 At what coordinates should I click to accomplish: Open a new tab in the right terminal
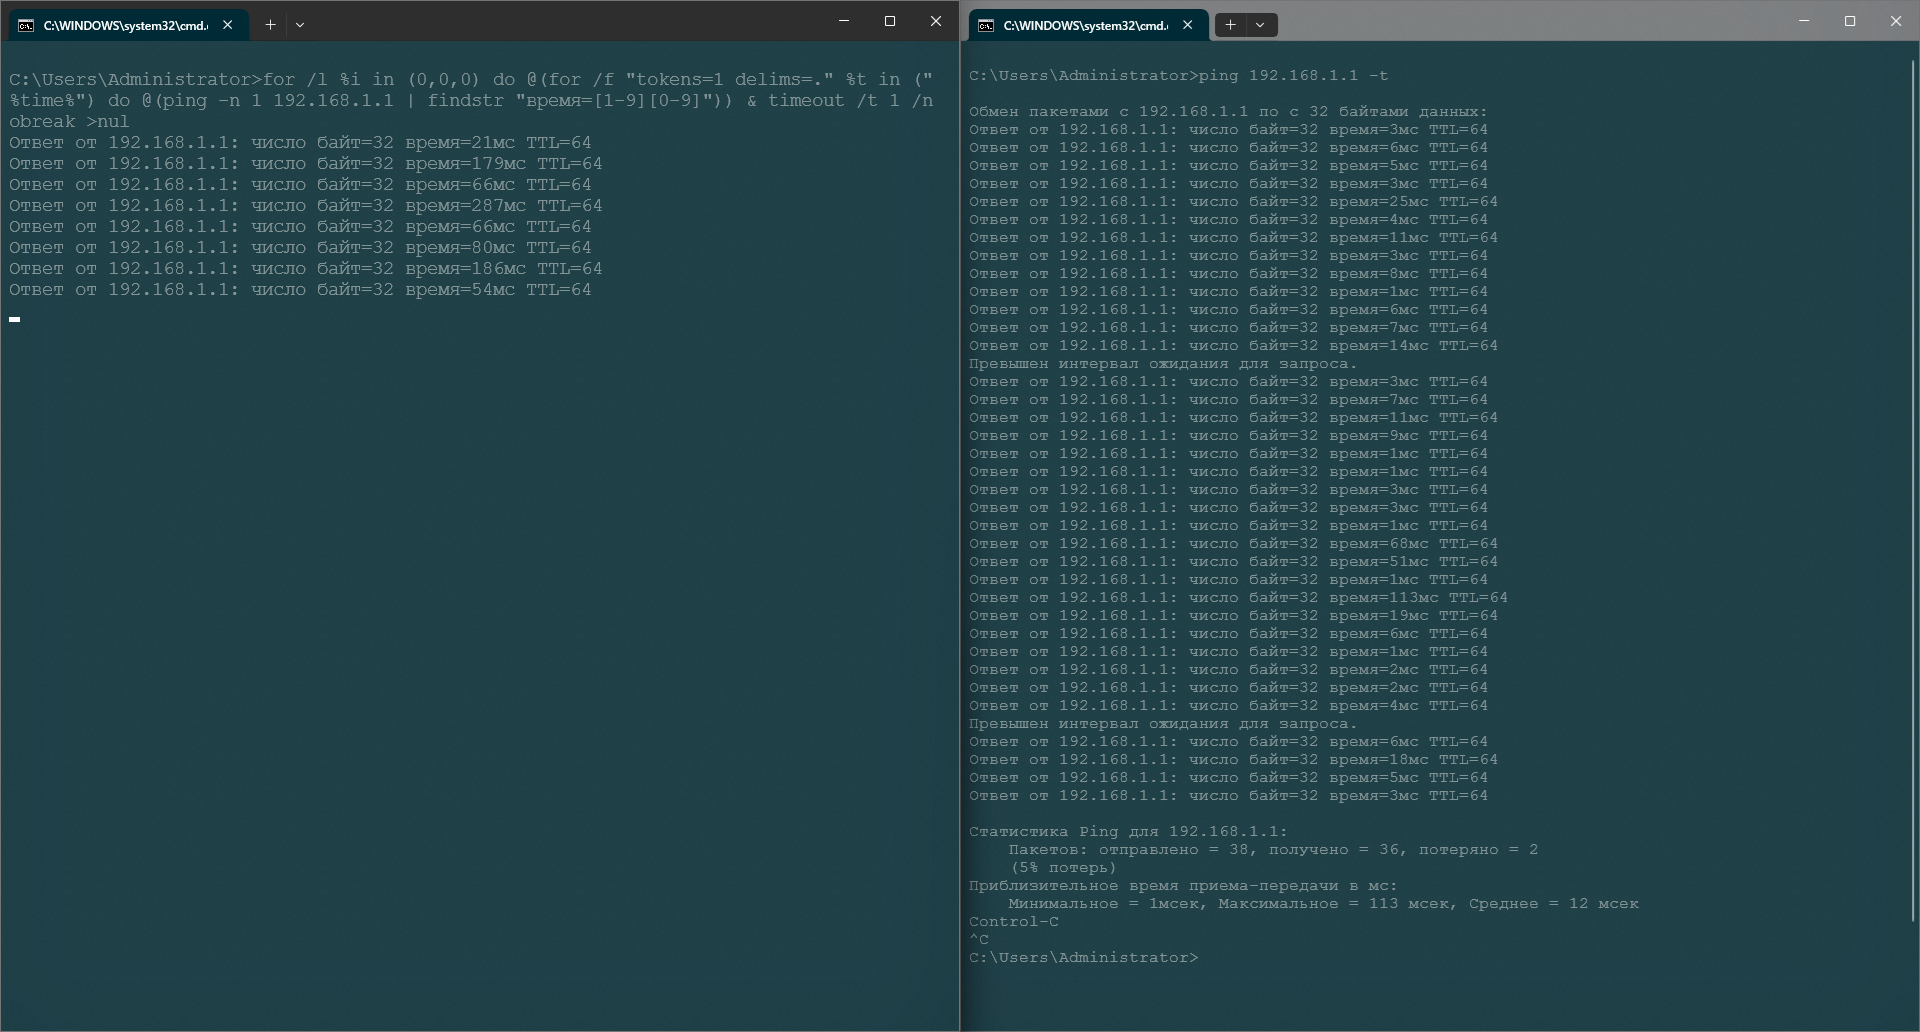pyautogui.click(x=1231, y=25)
